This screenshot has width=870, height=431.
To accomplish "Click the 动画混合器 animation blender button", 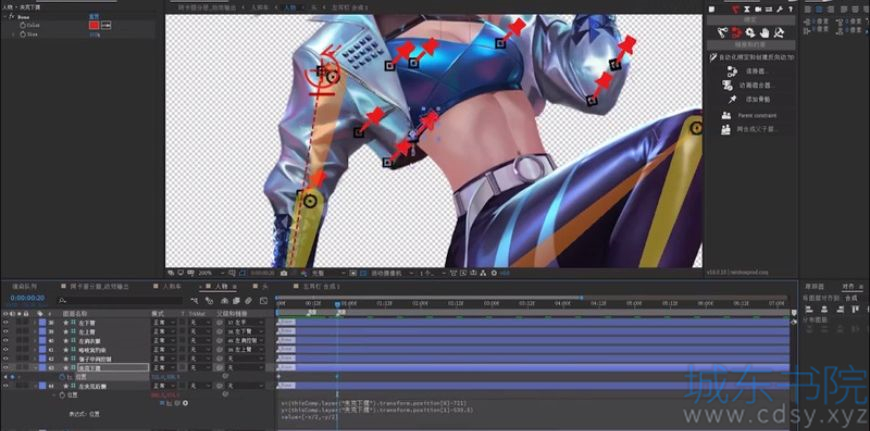I will [x=756, y=85].
